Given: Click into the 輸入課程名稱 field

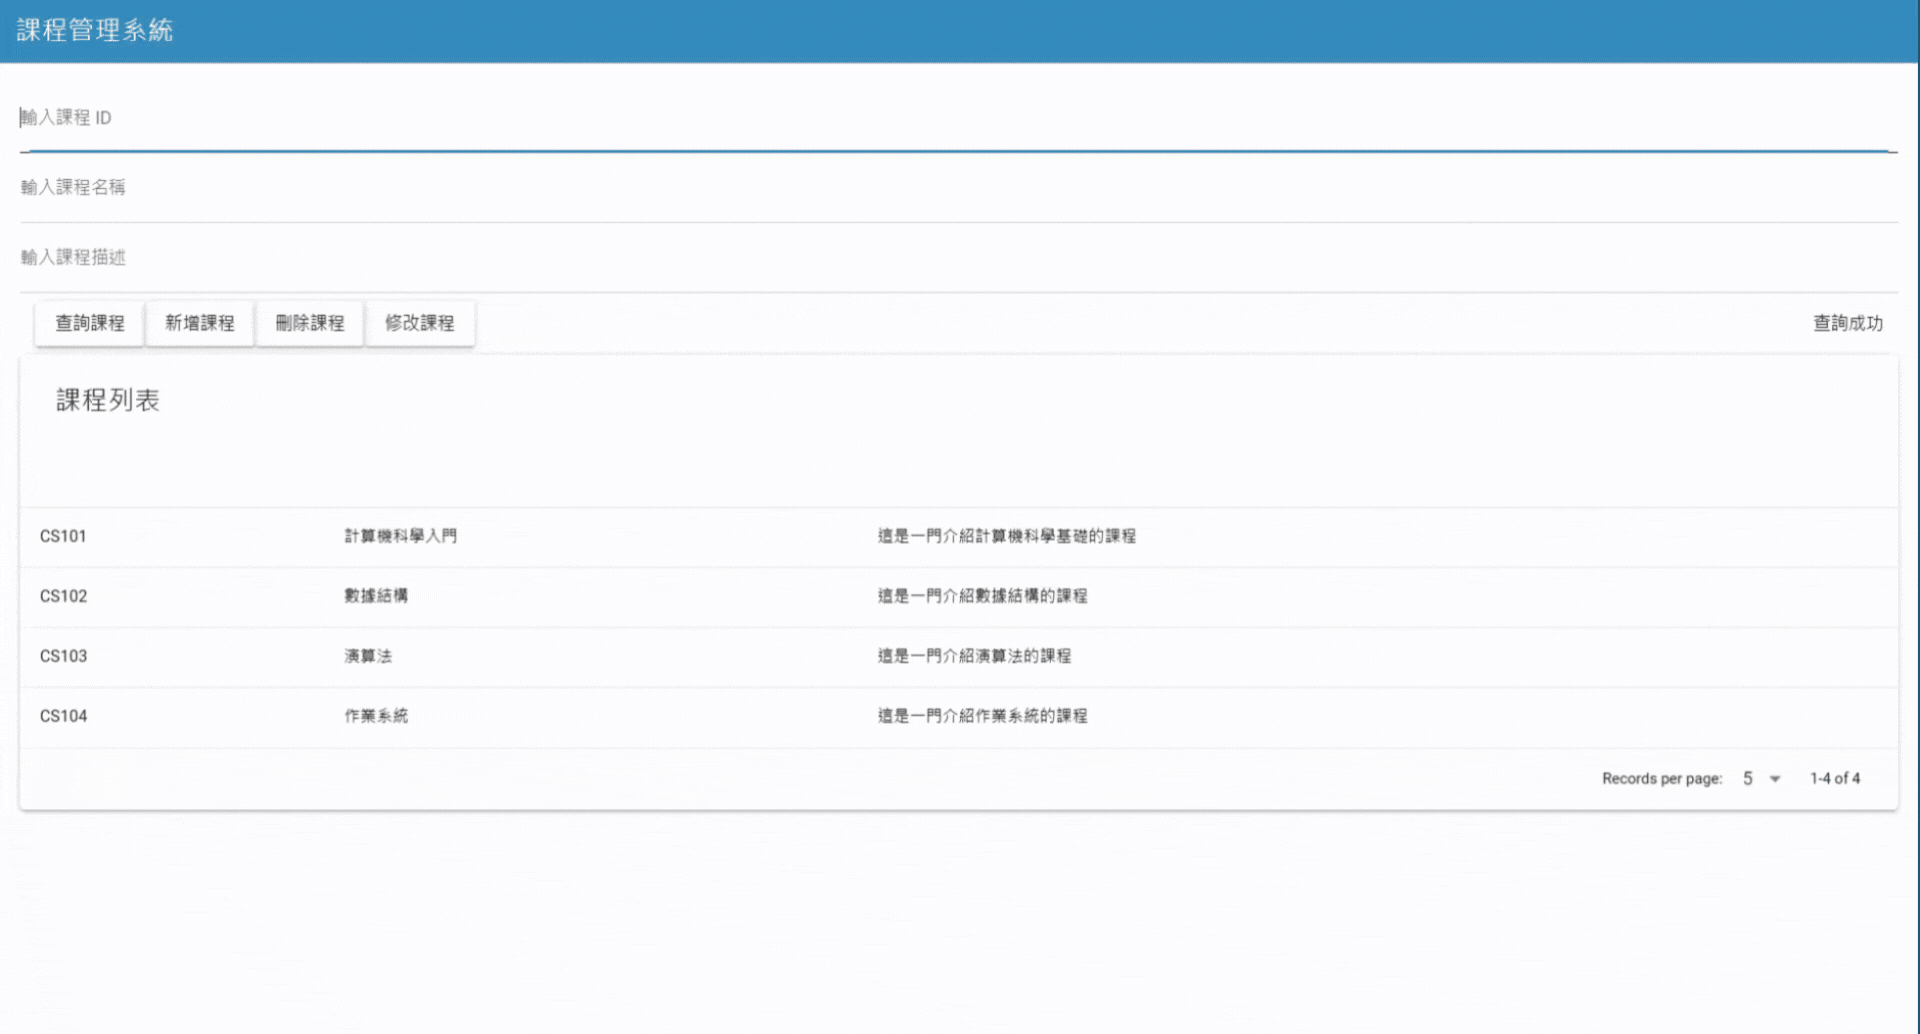Looking at the screenshot, I should pyautogui.click(x=957, y=187).
